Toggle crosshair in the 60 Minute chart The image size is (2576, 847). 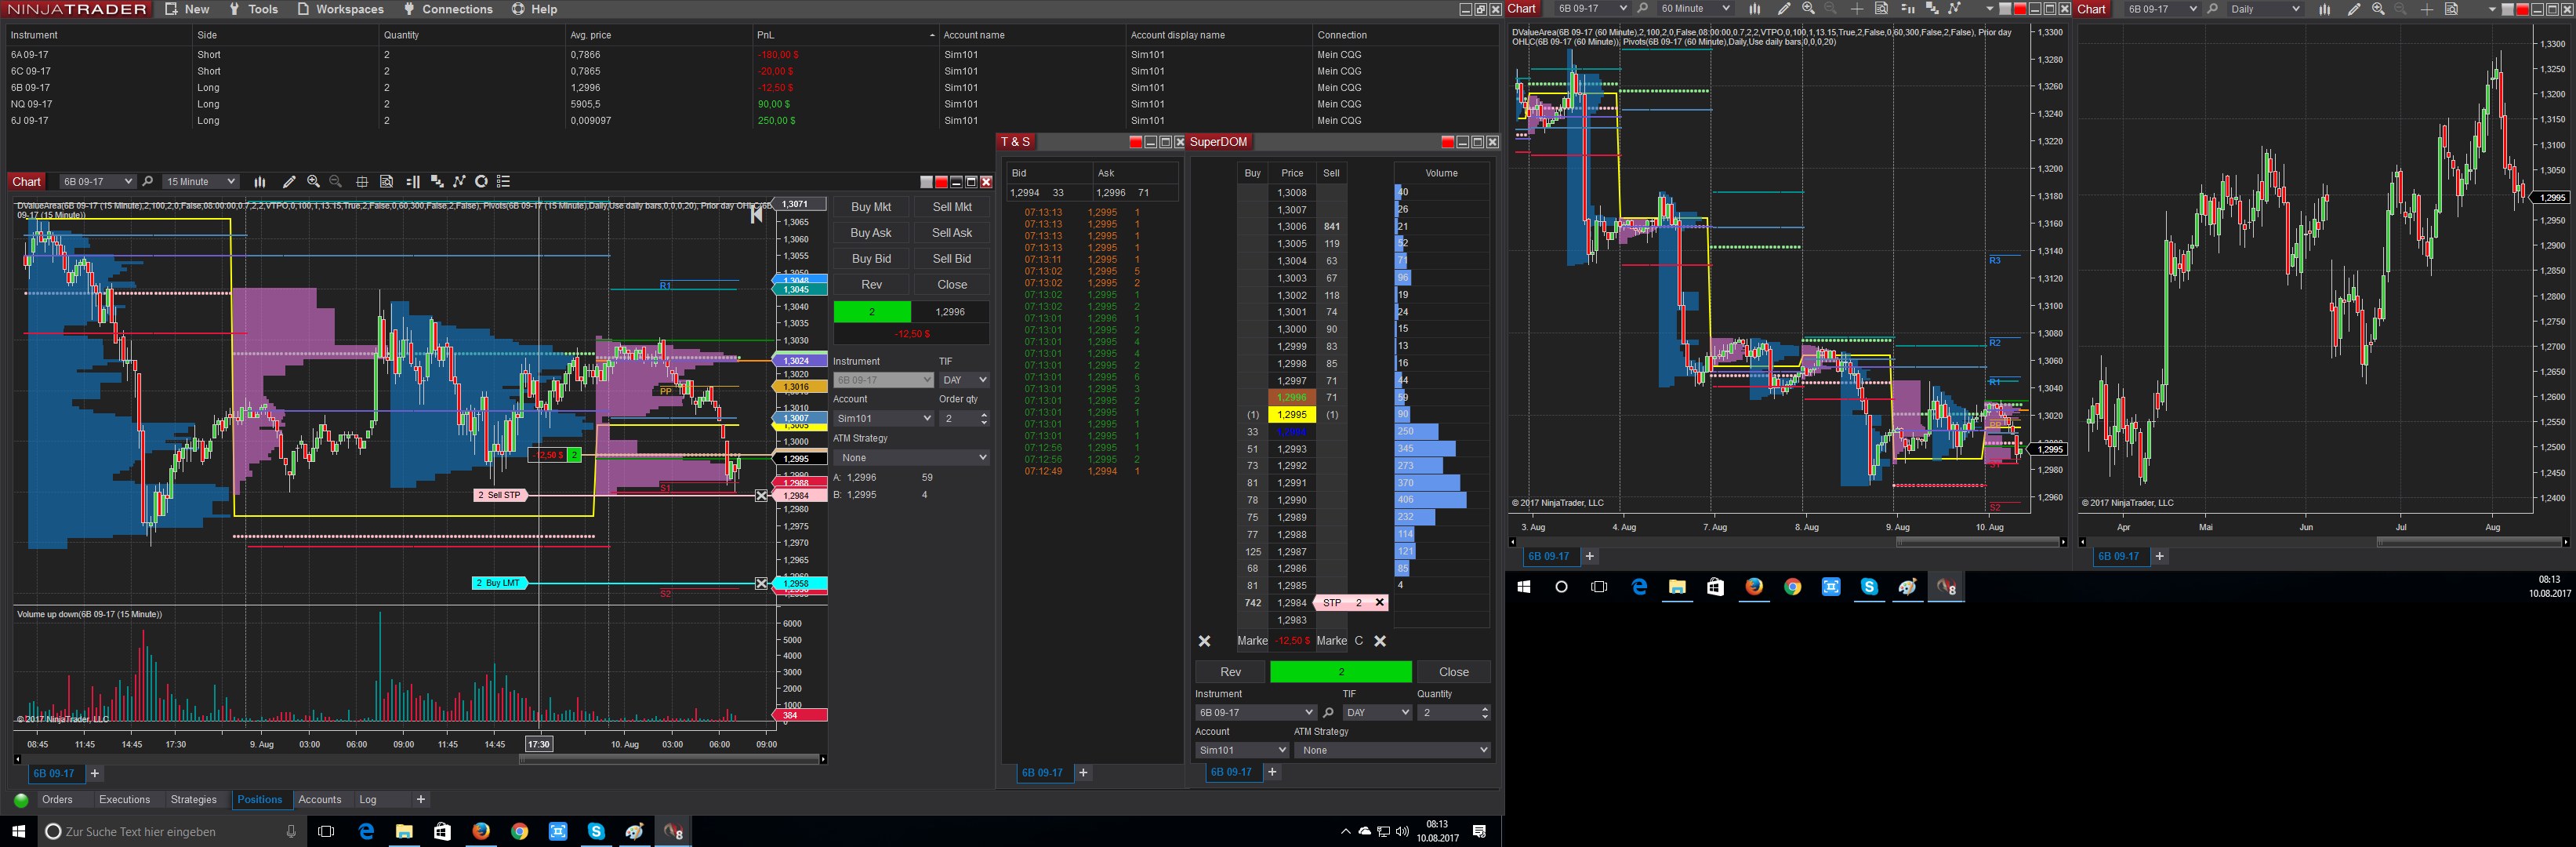pyautogui.click(x=1857, y=9)
